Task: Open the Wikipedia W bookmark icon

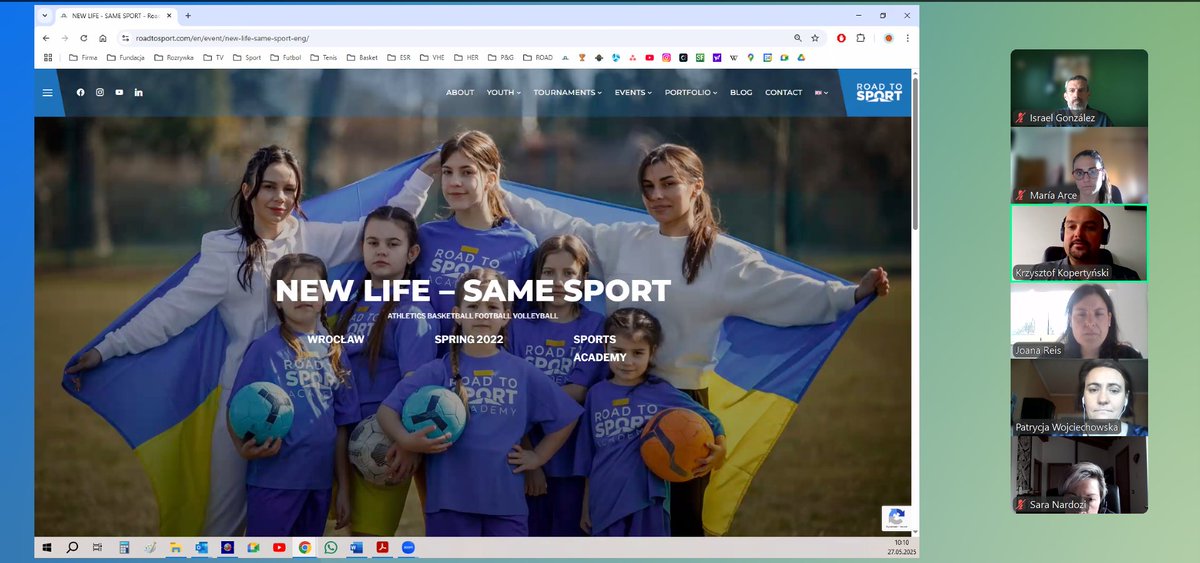Action: [732, 58]
